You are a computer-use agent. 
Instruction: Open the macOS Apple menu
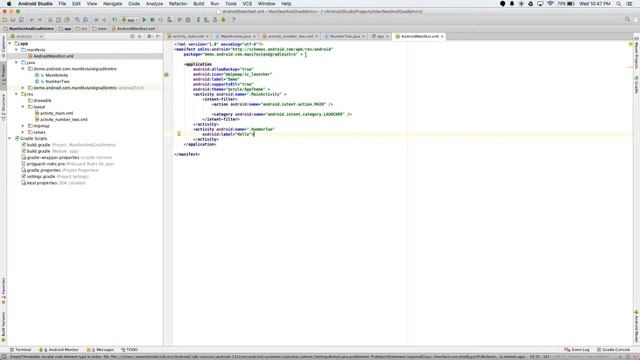(9, 4)
